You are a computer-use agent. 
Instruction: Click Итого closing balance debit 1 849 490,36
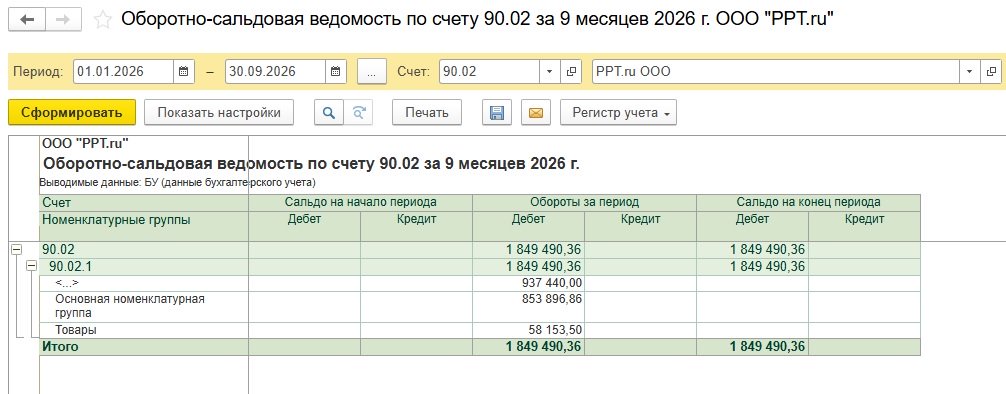[x=767, y=347]
